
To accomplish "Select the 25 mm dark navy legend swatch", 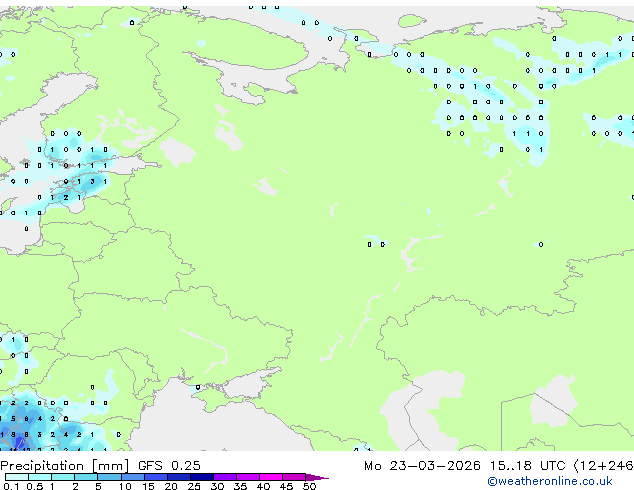I will coord(201,477).
